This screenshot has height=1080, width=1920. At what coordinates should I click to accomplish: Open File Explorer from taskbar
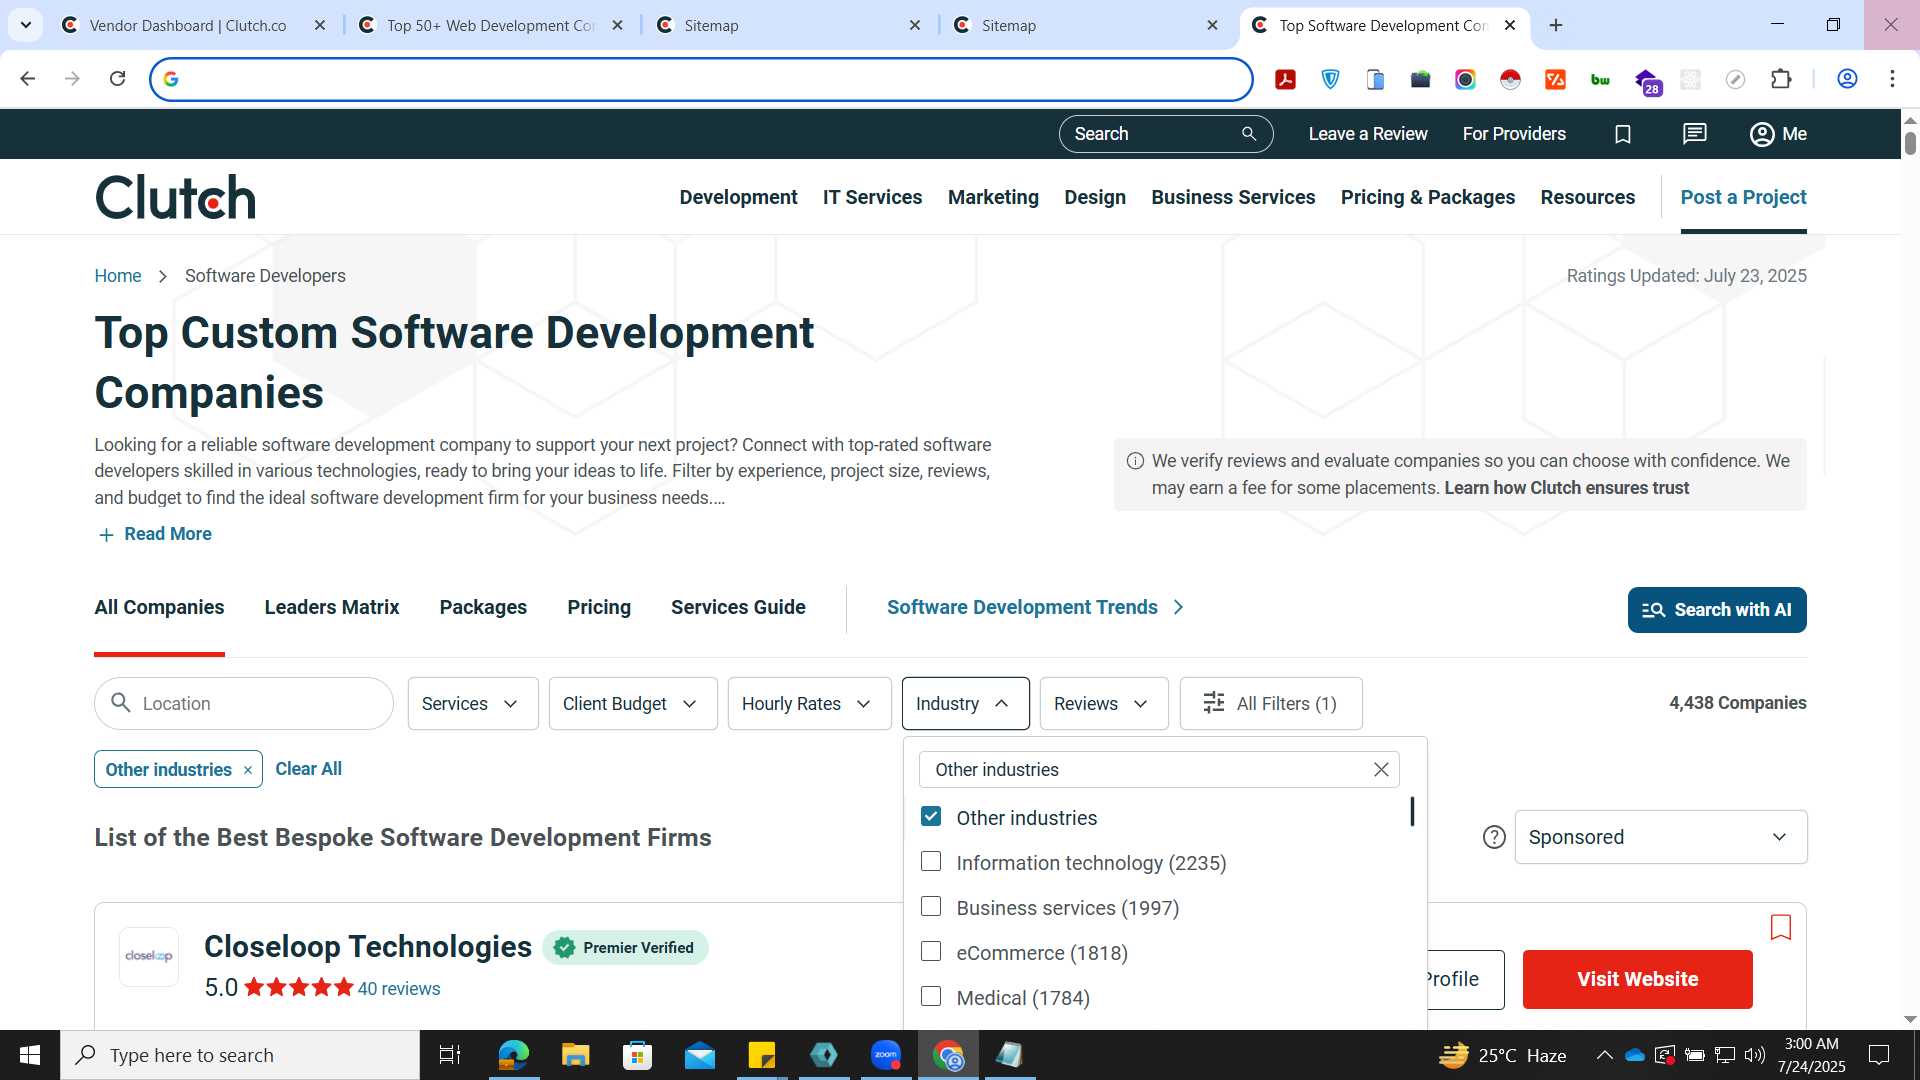point(575,1055)
